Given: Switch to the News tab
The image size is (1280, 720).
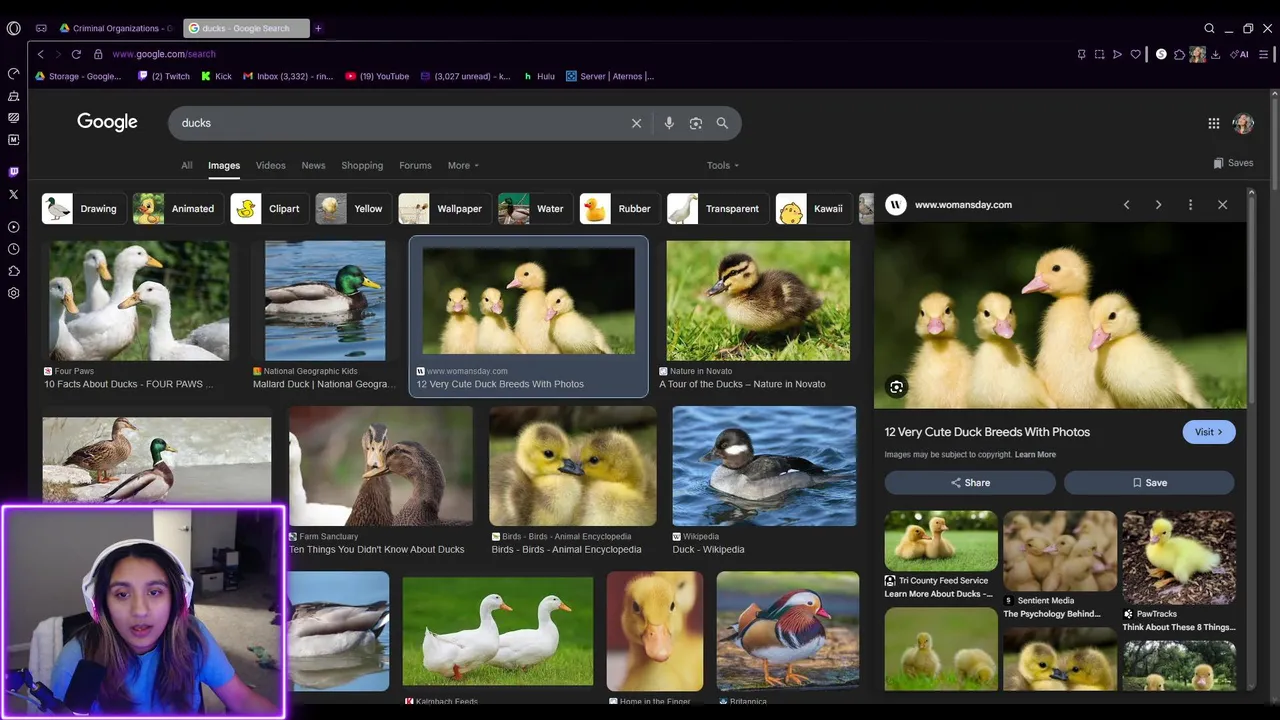Looking at the screenshot, I should (x=313, y=166).
